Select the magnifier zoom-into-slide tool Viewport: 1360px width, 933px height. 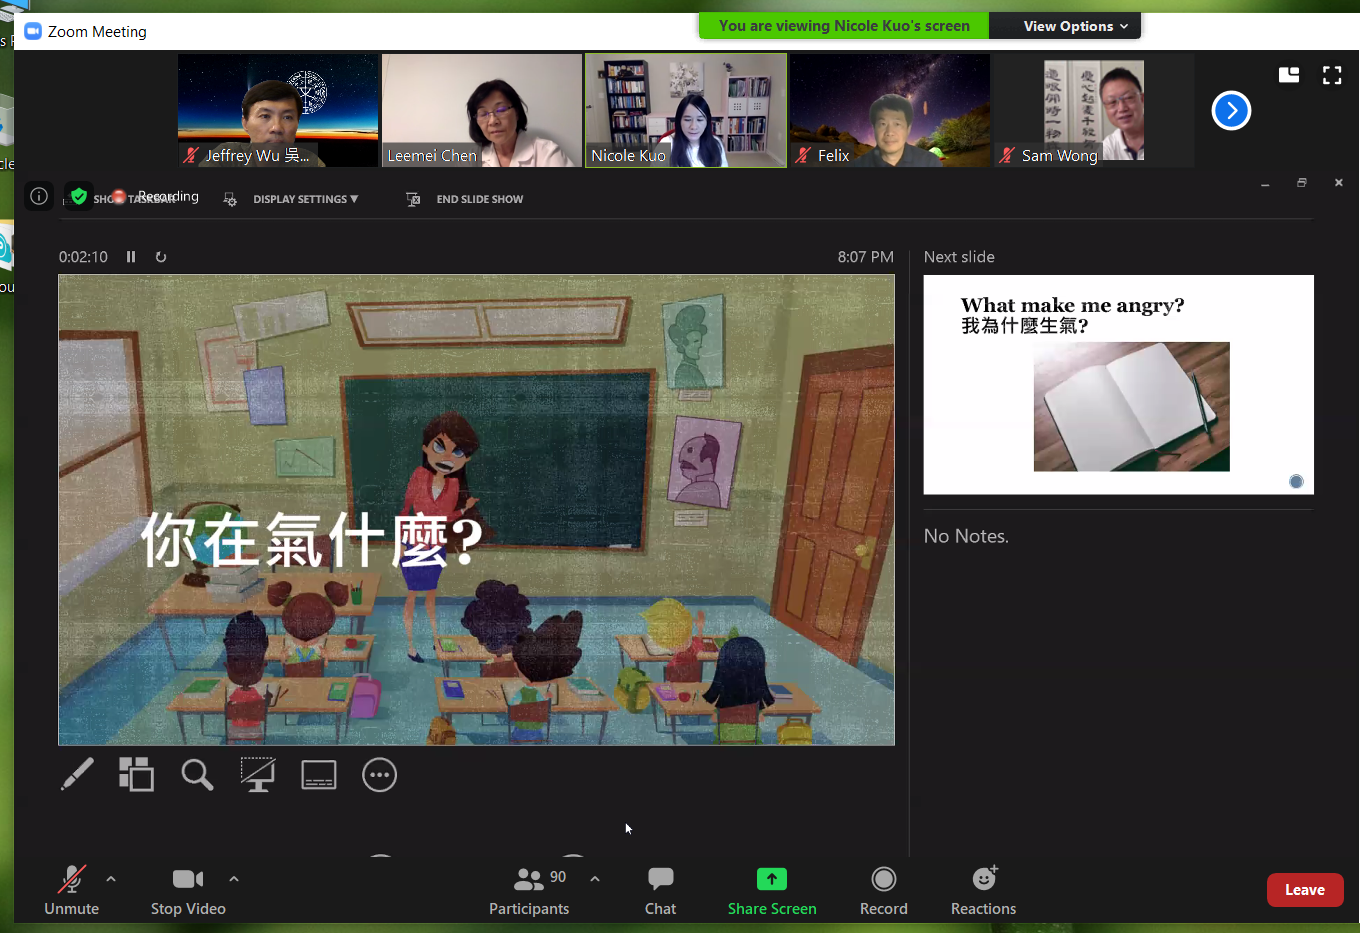point(197,774)
